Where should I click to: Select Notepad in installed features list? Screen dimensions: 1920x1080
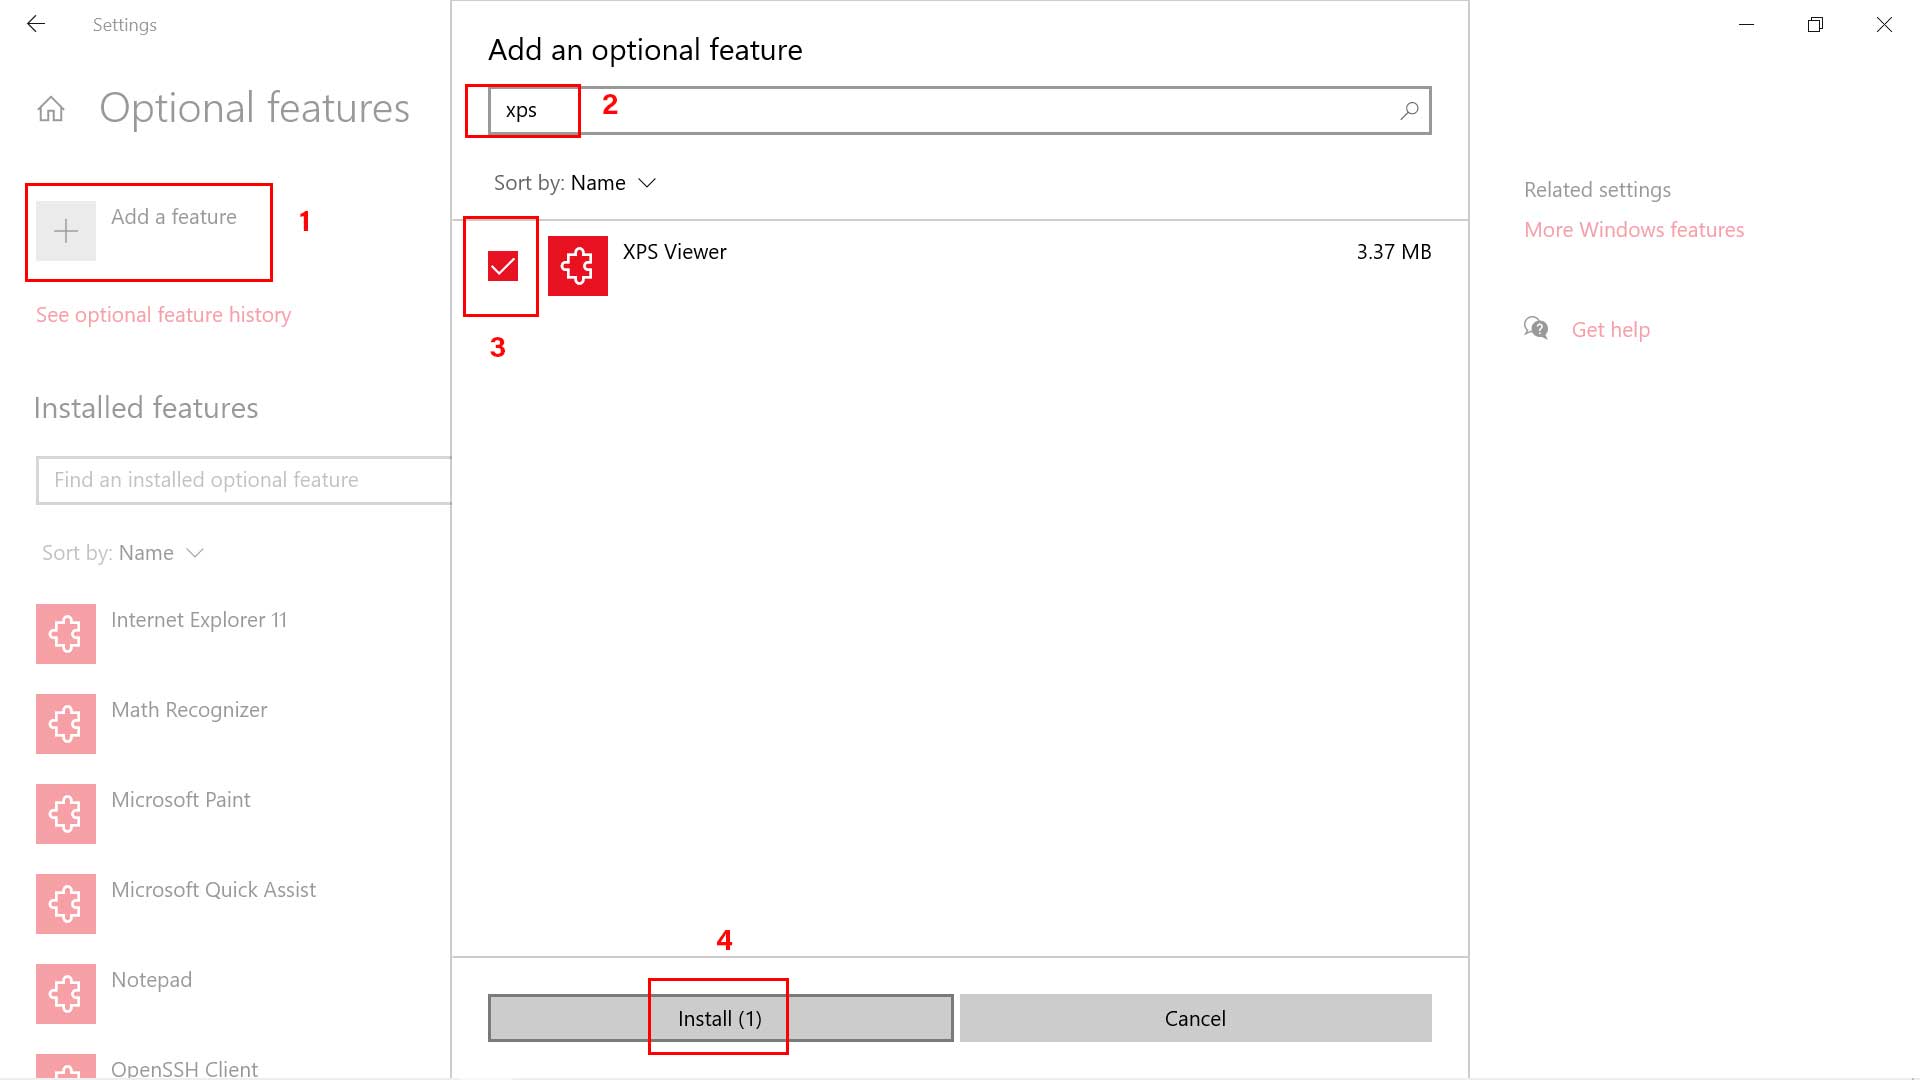[x=151, y=980]
